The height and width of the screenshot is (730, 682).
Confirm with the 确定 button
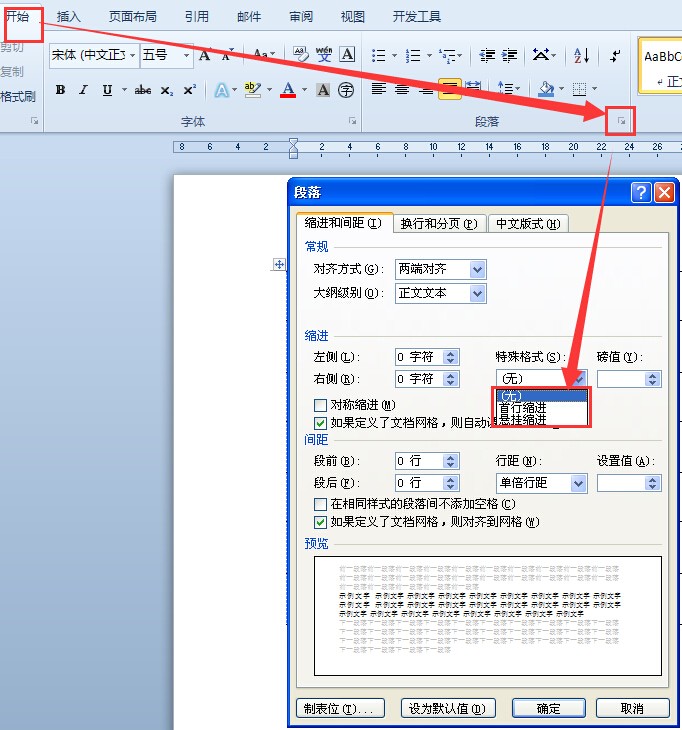click(548, 709)
